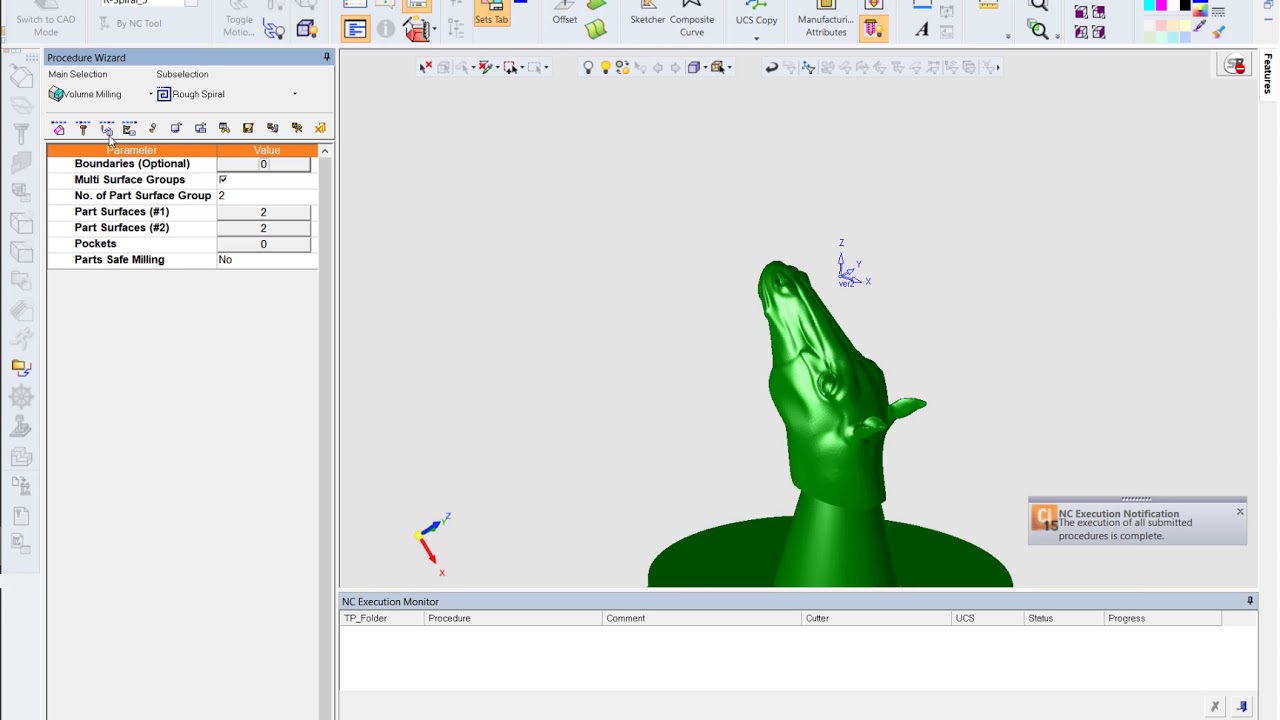Click the Part Surfaces (#1) value button
This screenshot has width=1280, height=720.
point(264,212)
